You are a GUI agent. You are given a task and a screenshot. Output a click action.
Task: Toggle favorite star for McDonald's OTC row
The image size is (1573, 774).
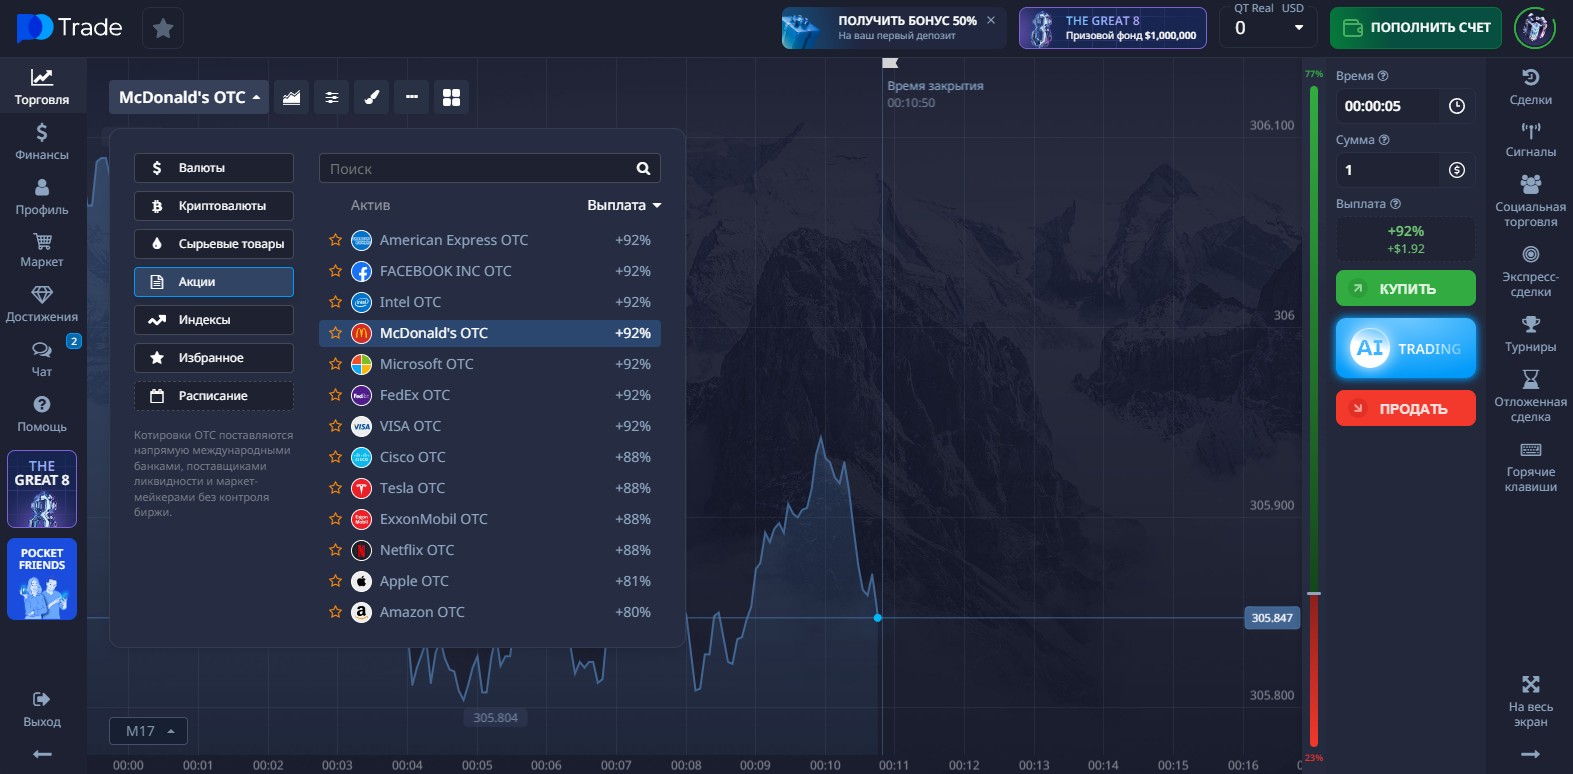point(335,333)
